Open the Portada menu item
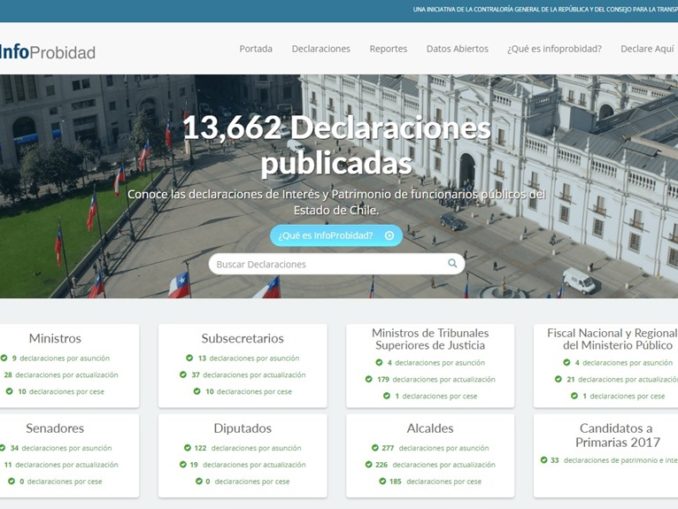Viewport: 678px width, 509px height. click(256, 49)
